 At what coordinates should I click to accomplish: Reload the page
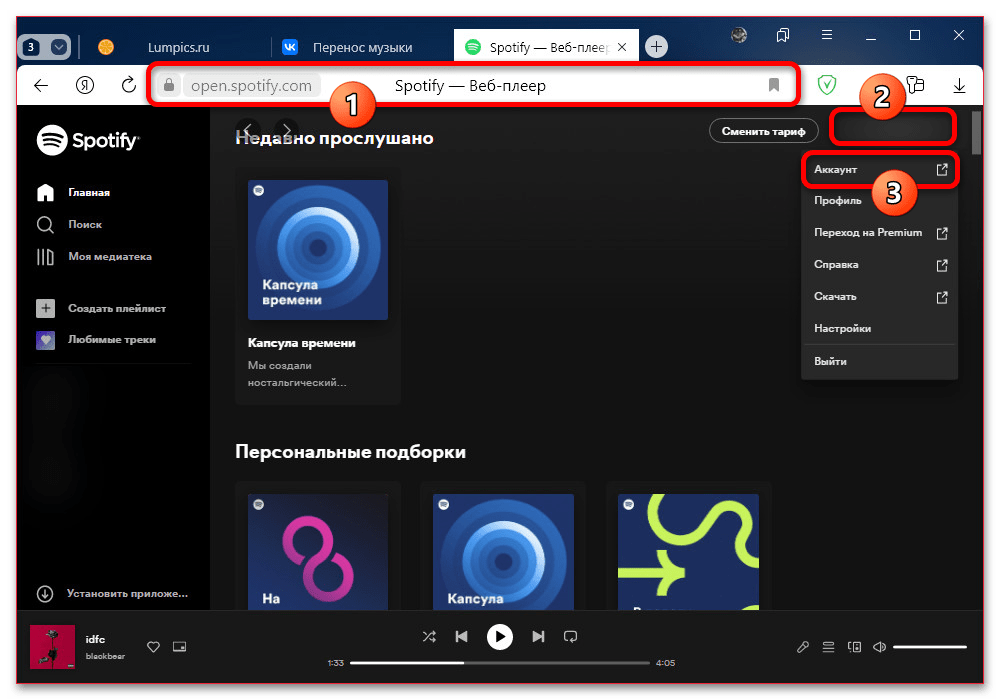pyautogui.click(x=129, y=85)
